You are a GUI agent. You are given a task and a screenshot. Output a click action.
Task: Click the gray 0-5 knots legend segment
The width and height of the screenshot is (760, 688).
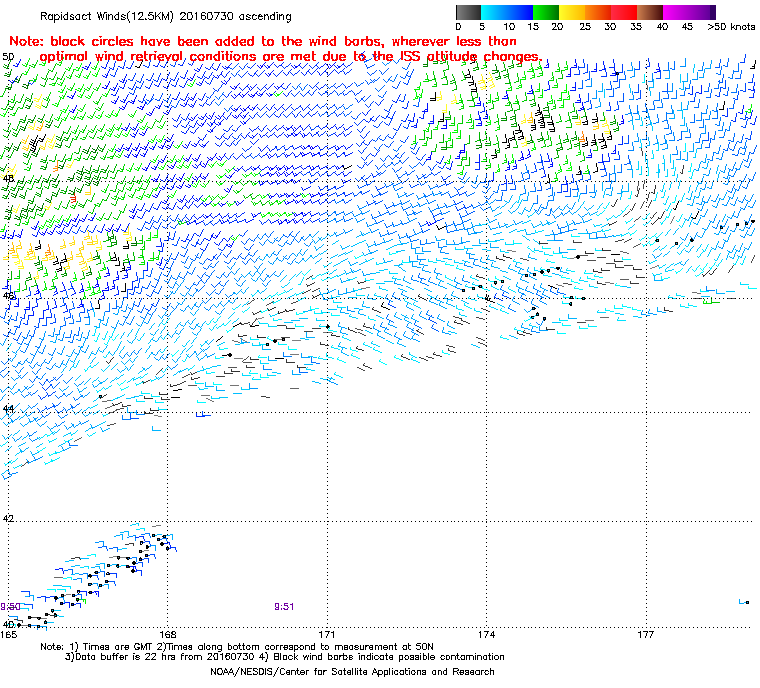pos(468,12)
